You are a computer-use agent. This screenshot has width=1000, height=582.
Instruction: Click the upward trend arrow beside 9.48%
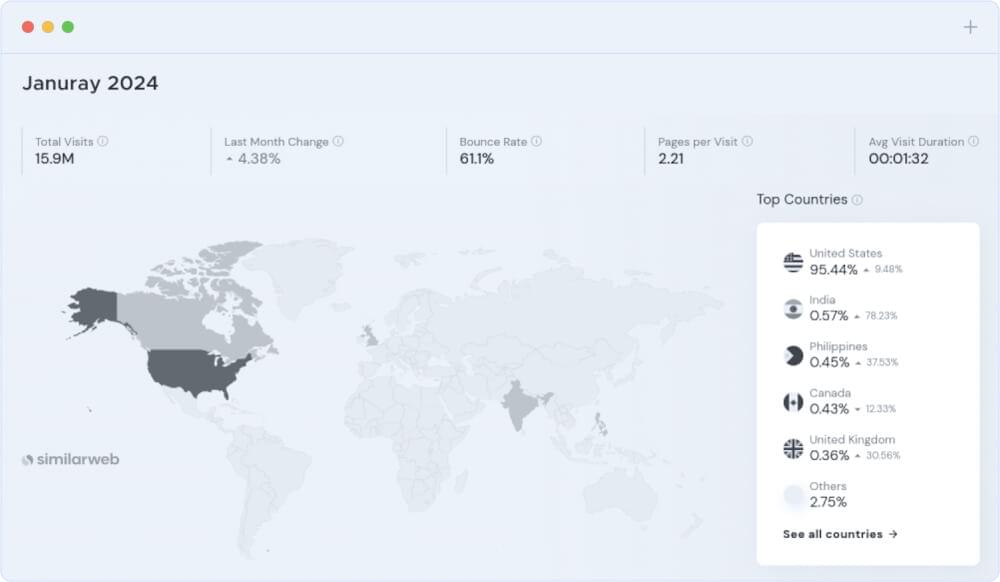[x=866, y=269]
